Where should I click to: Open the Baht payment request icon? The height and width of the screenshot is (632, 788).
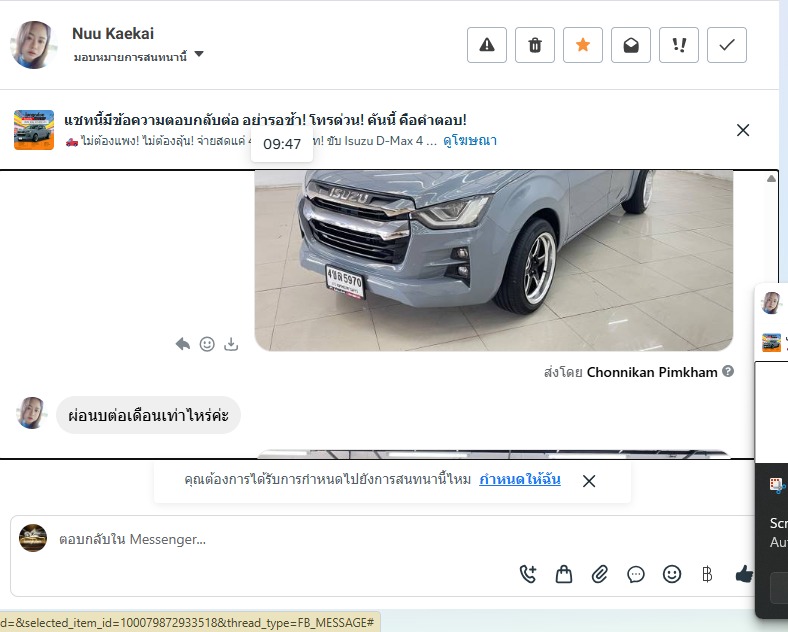[x=707, y=574]
